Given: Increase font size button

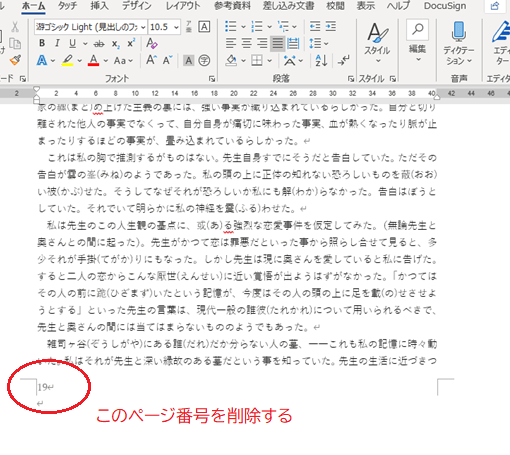Looking at the screenshot, I should point(152,60).
